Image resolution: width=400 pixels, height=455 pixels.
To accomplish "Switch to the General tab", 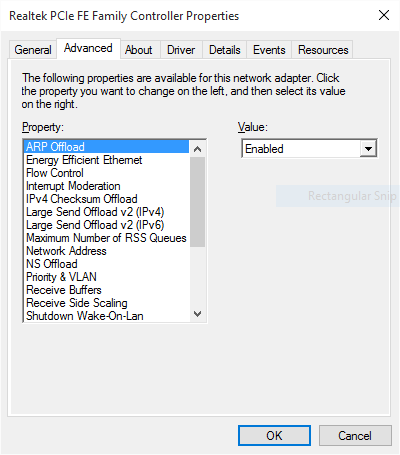I will coord(33,50).
